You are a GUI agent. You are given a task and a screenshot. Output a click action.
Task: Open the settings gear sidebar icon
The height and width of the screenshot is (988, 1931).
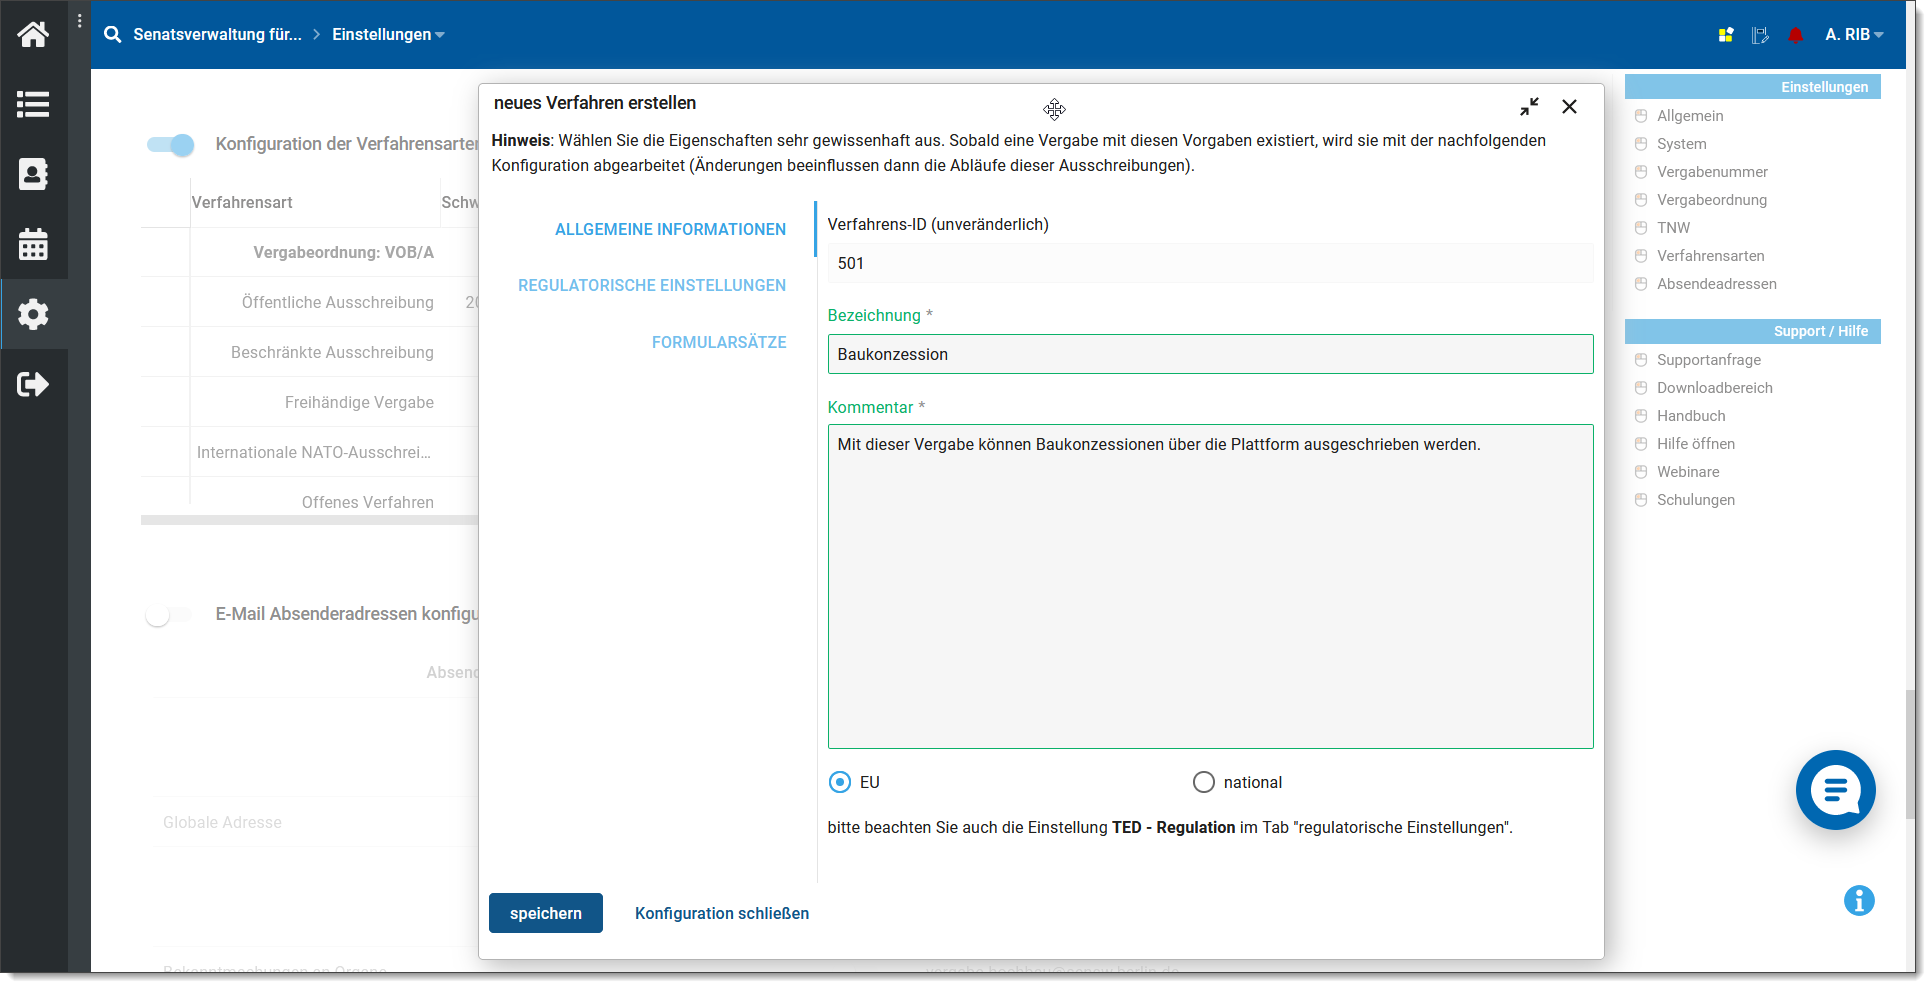click(33, 314)
